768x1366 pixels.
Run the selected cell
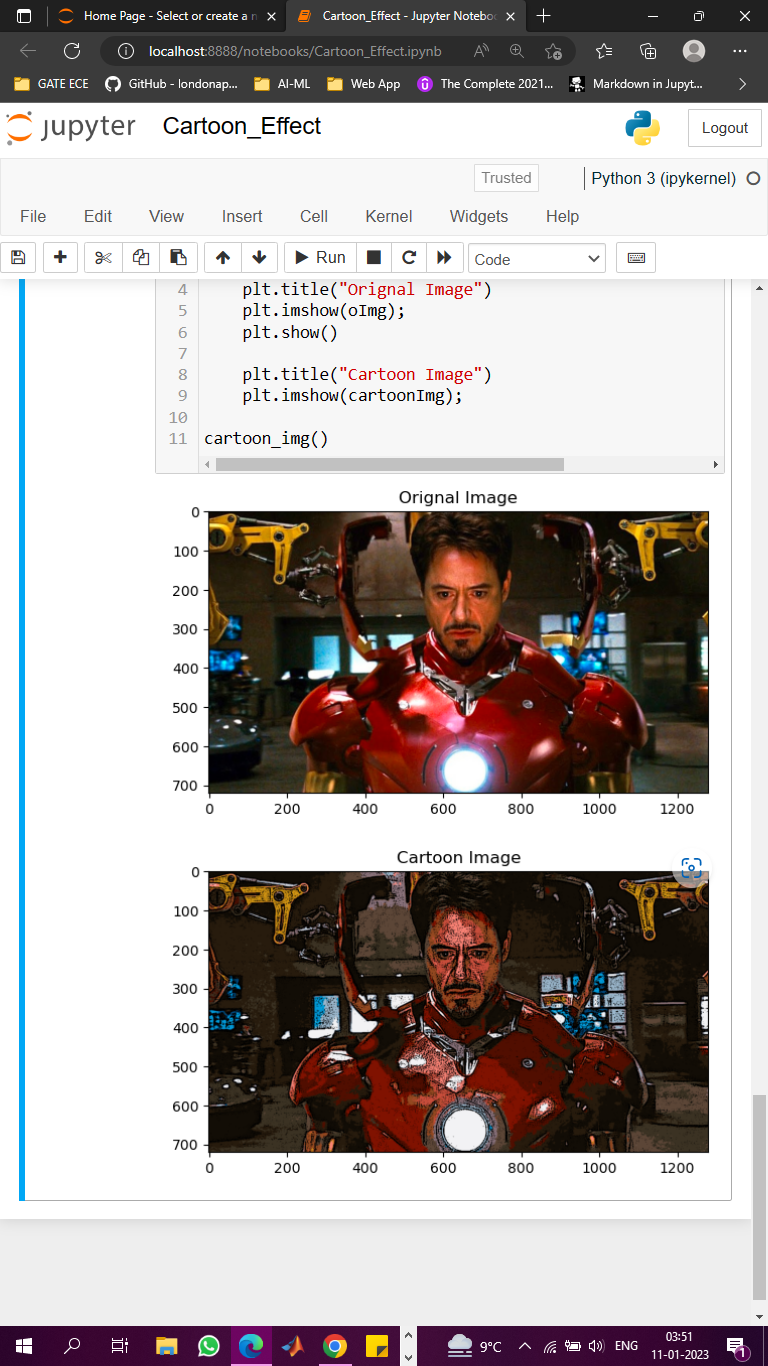click(x=320, y=258)
